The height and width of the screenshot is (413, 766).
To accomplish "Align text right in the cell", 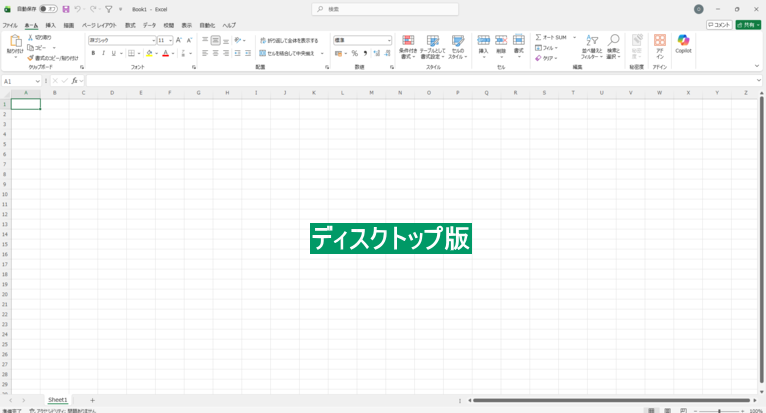I will 226,53.
